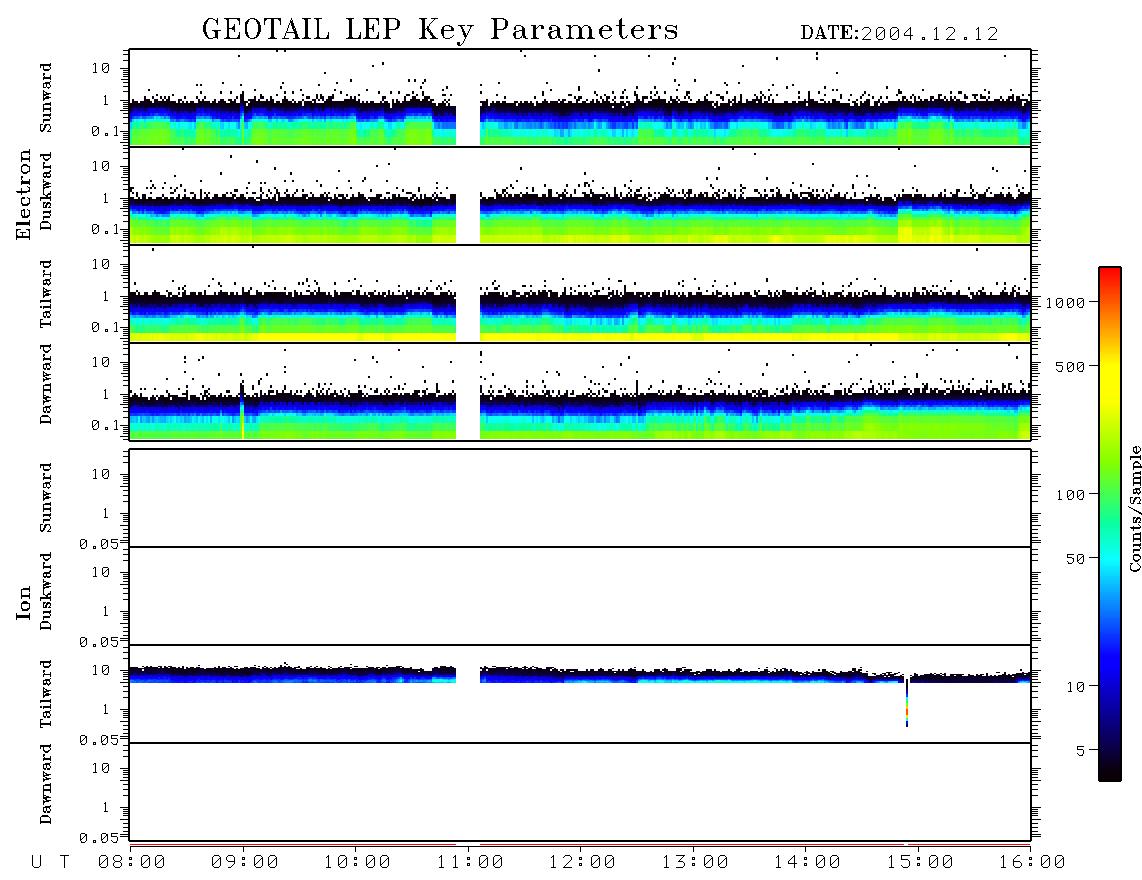Screen dimensions: 1142x880
Task: Select the Ion Duskward panel label
Action: (x=46, y=591)
